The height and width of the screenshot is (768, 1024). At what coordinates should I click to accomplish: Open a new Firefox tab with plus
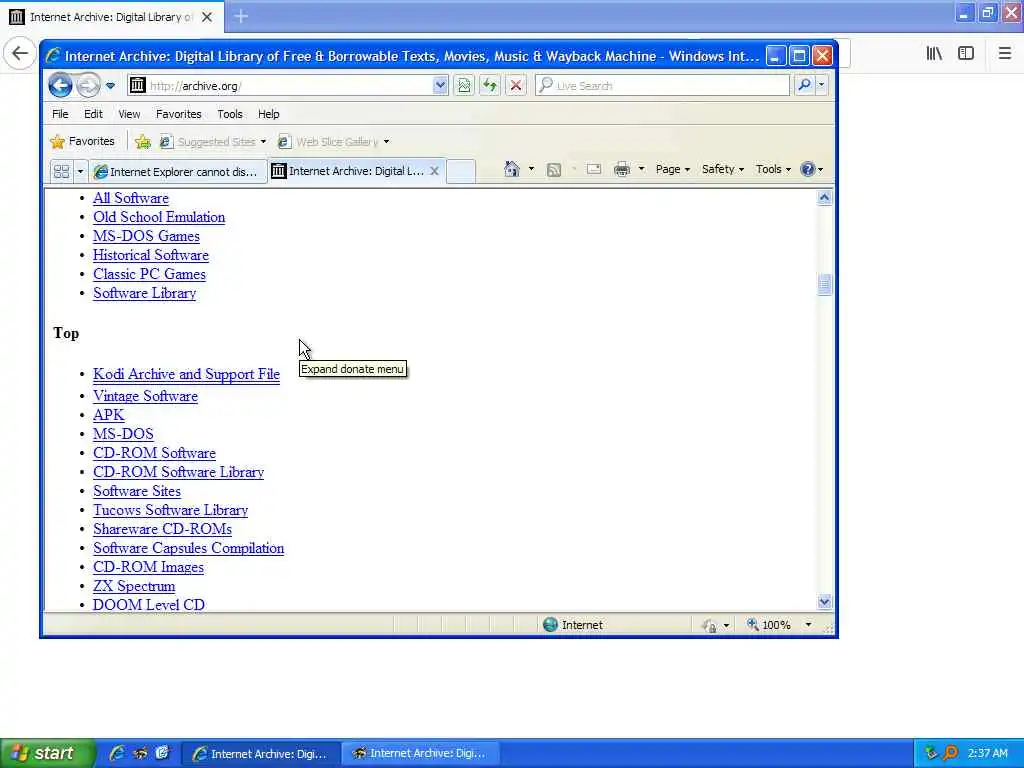click(241, 16)
